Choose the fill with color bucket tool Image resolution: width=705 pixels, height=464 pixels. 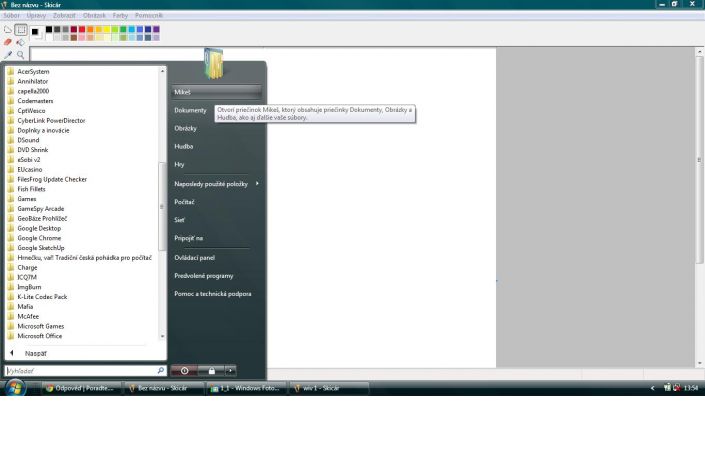[x=21, y=42]
